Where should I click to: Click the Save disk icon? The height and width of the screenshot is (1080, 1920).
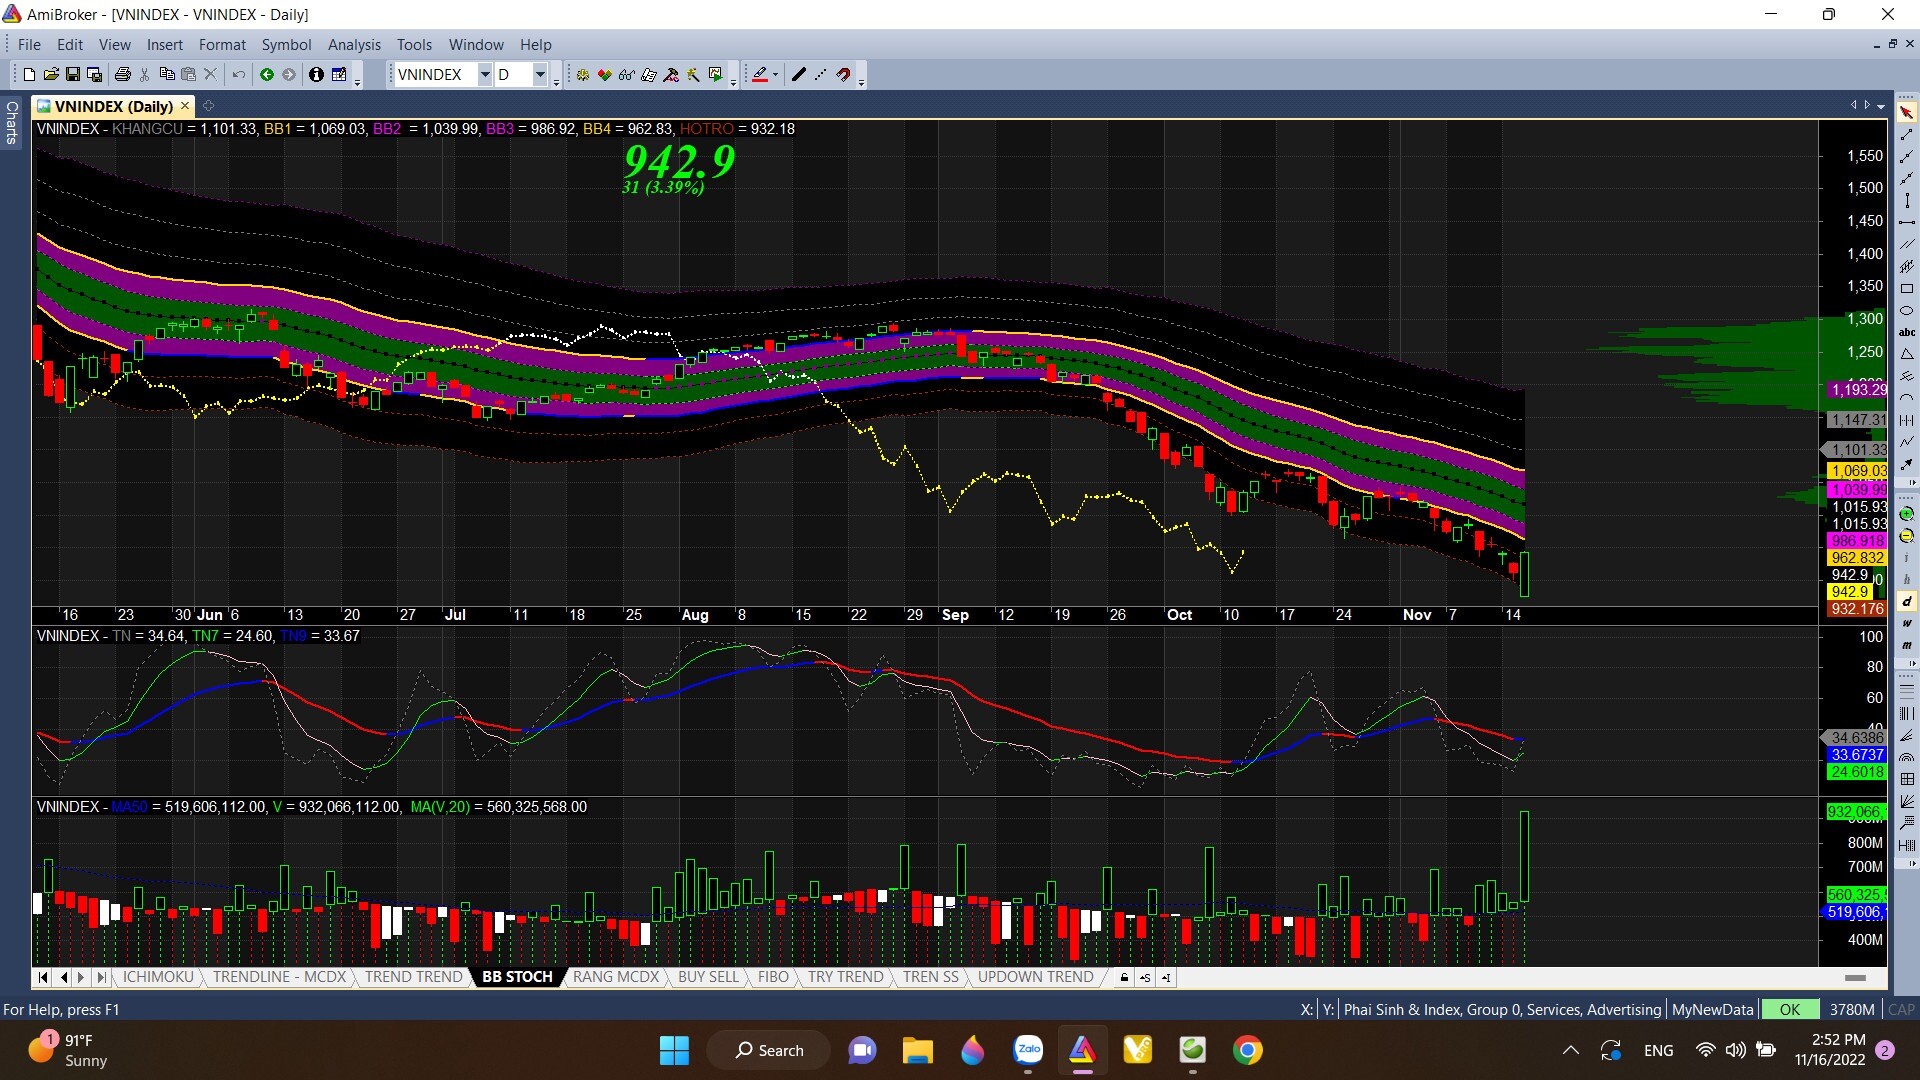[72, 74]
